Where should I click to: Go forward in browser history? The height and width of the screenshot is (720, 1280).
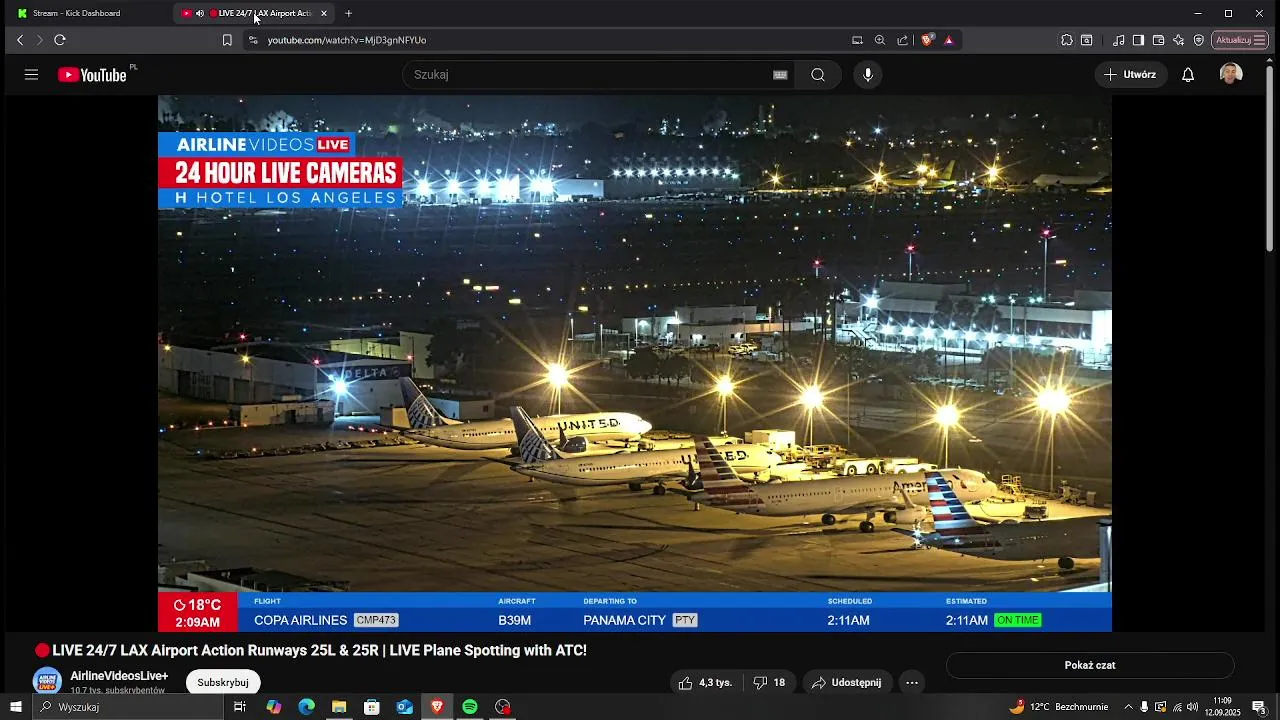tap(39, 40)
